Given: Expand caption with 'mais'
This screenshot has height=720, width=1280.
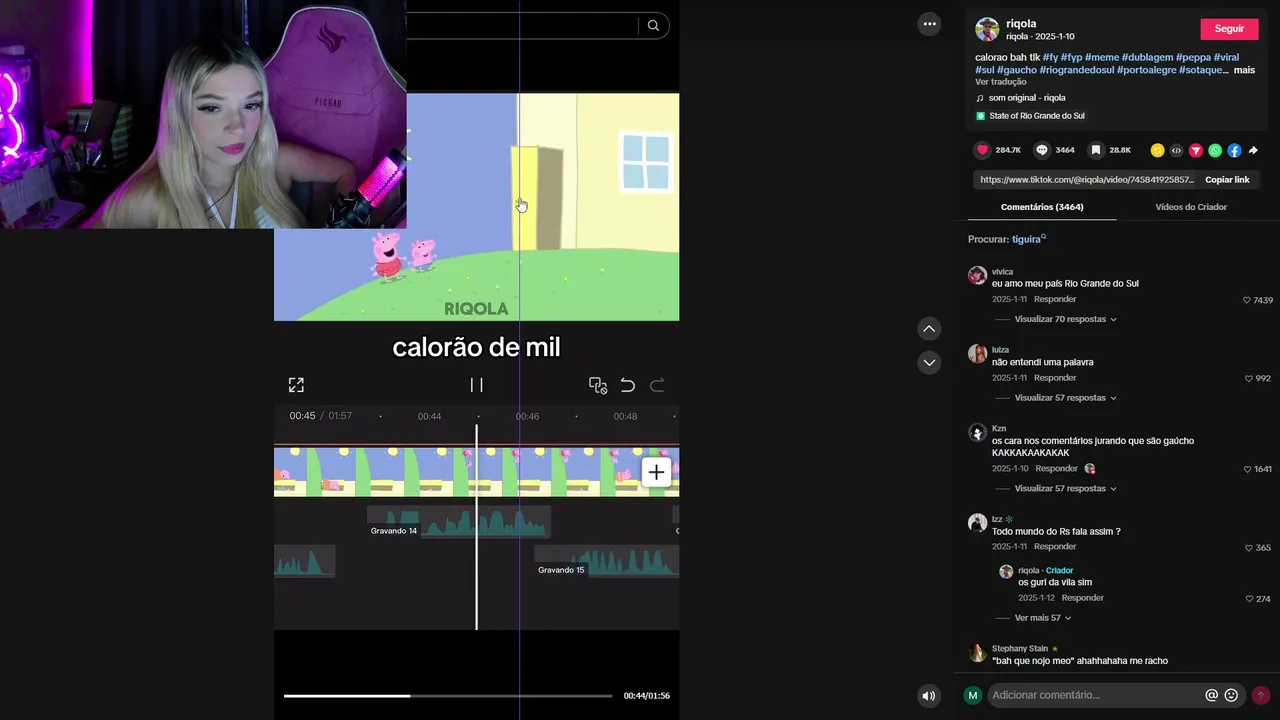Looking at the screenshot, I should (x=1244, y=70).
